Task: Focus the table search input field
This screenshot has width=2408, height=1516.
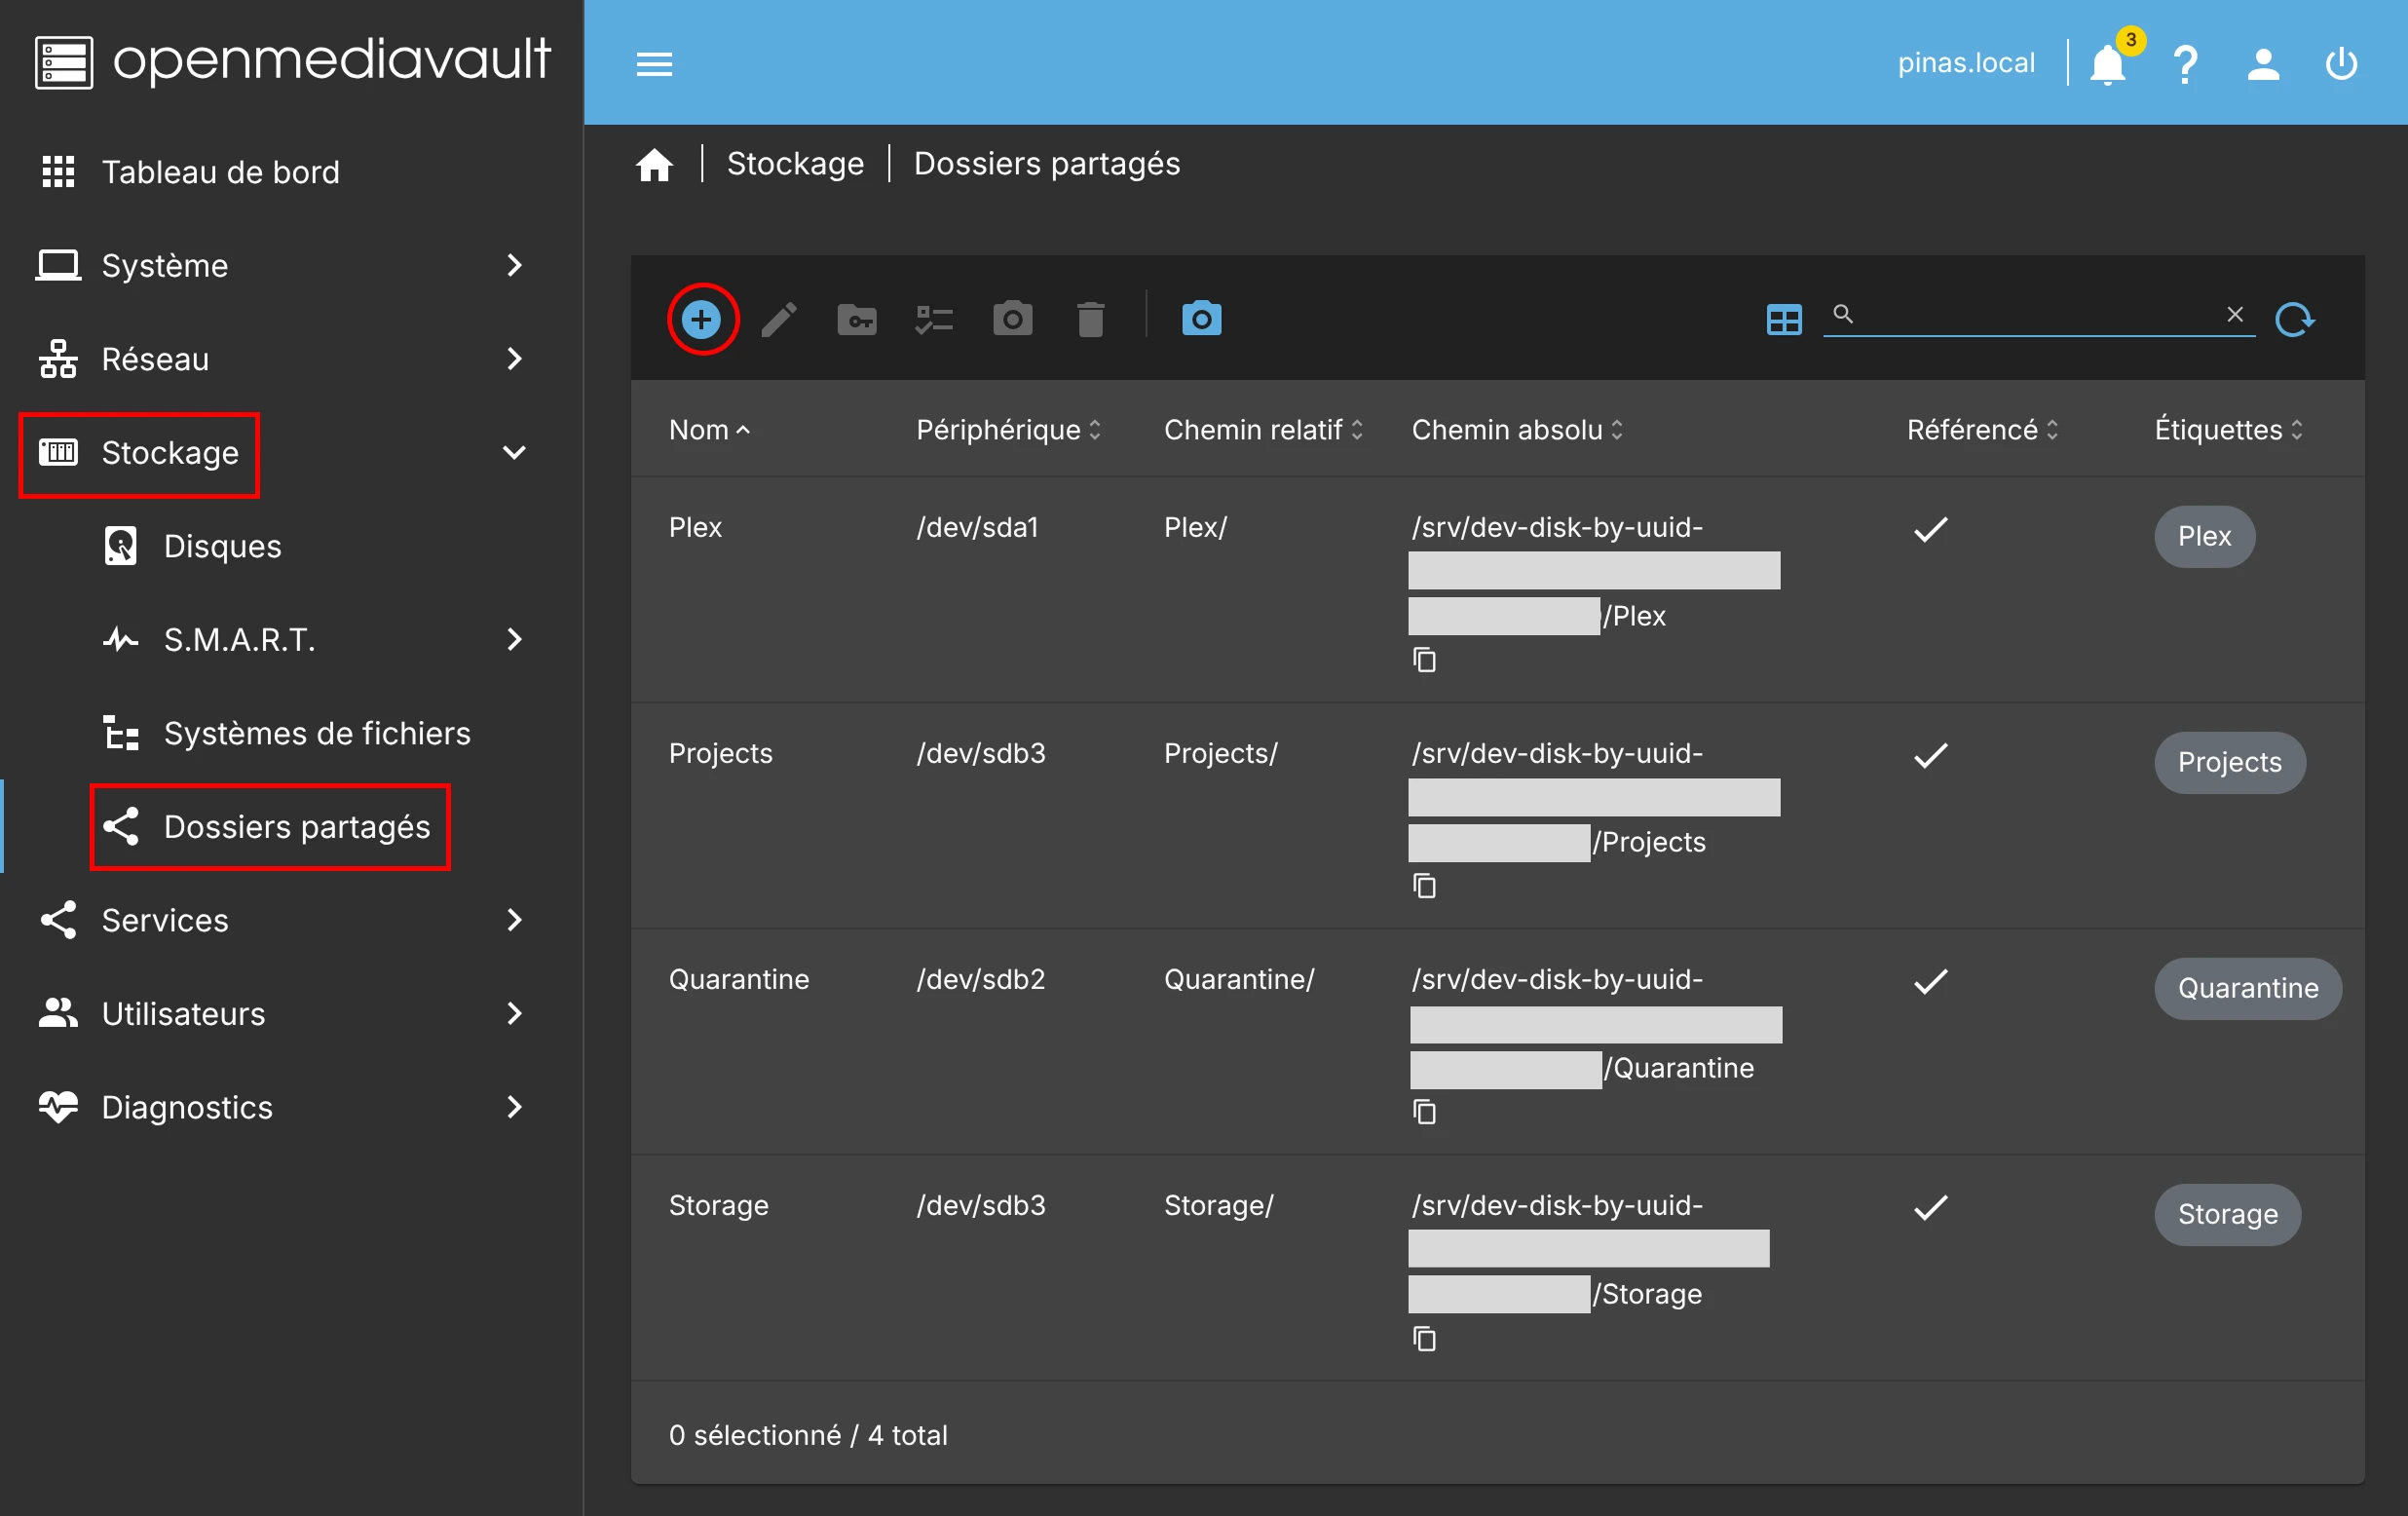Action: 2038,315
